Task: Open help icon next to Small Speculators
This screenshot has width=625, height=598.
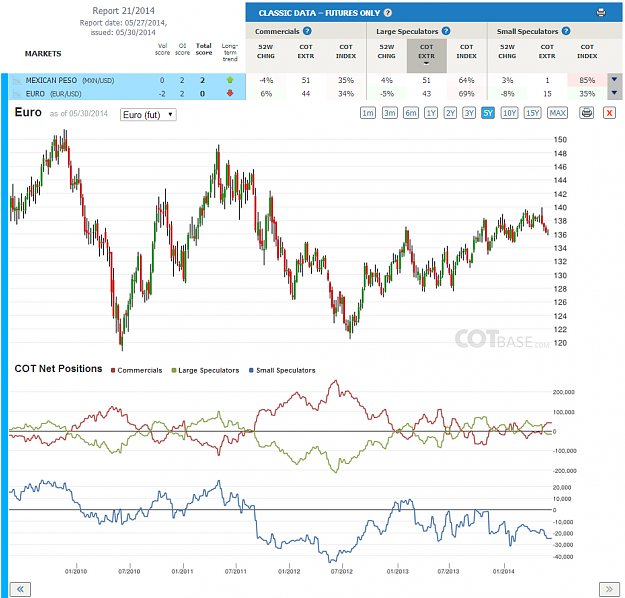Action: tap(566, 31)
